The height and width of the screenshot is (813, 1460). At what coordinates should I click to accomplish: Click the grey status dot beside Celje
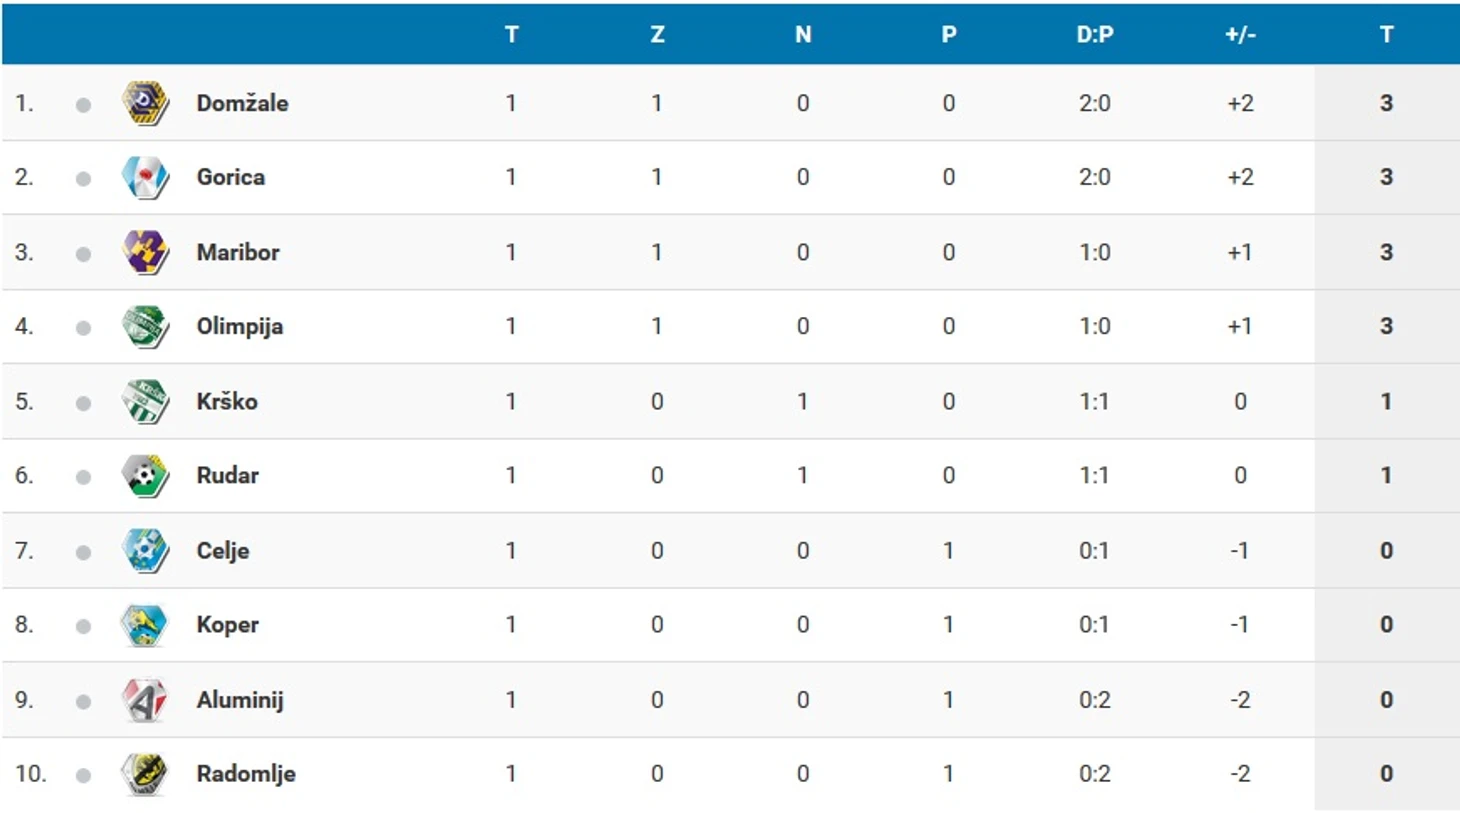tap(83, 552)
